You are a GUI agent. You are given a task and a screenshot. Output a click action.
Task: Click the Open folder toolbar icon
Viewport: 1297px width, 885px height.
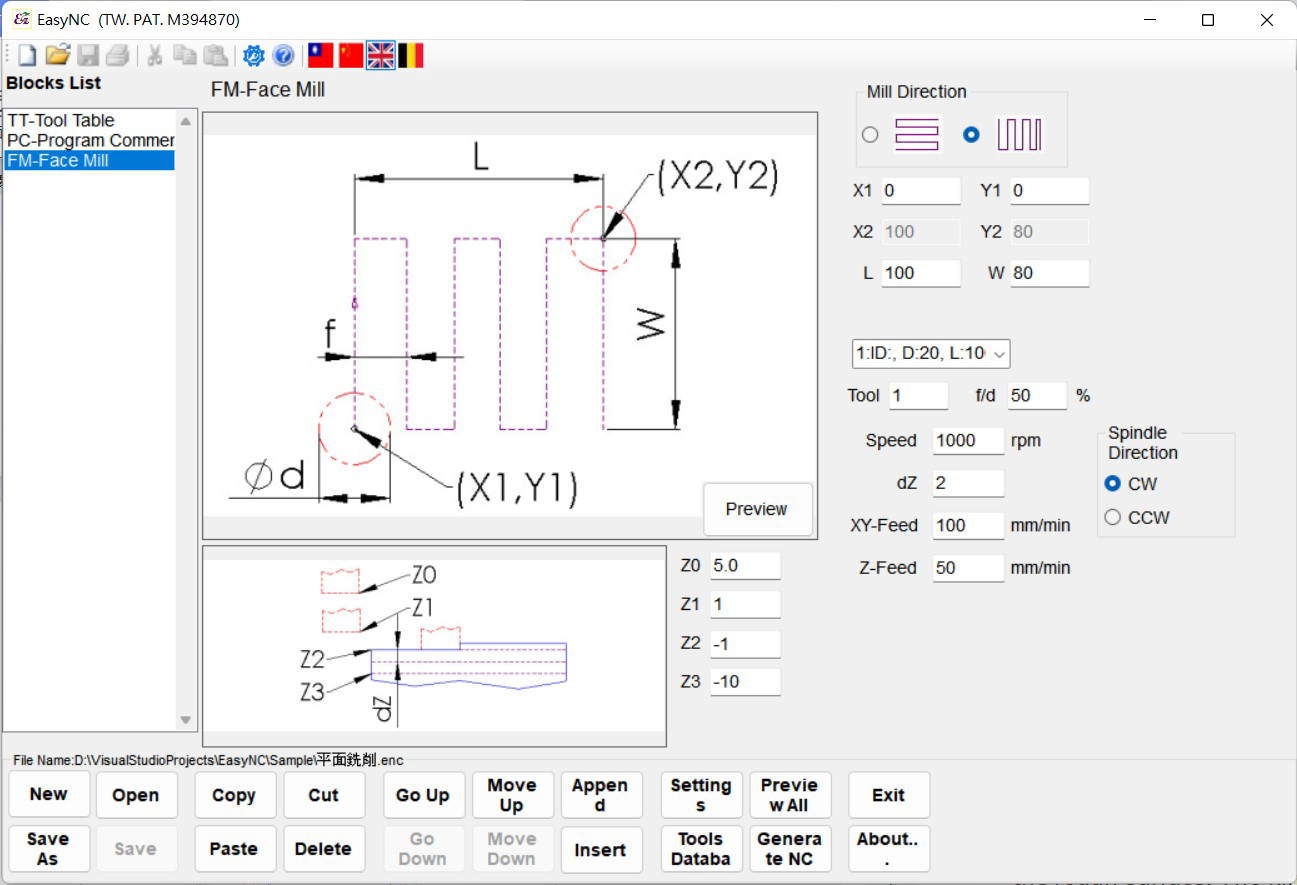(58, 55)
